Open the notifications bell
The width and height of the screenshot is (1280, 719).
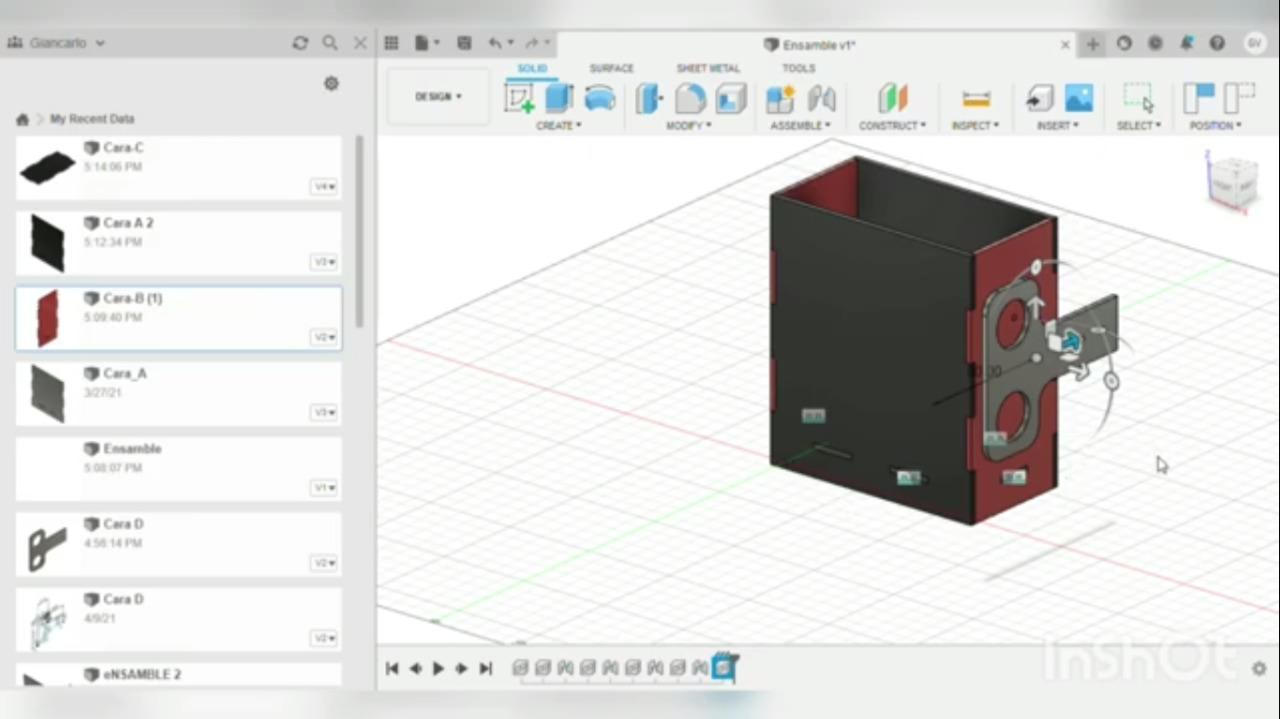click(x=1186, y=43)
